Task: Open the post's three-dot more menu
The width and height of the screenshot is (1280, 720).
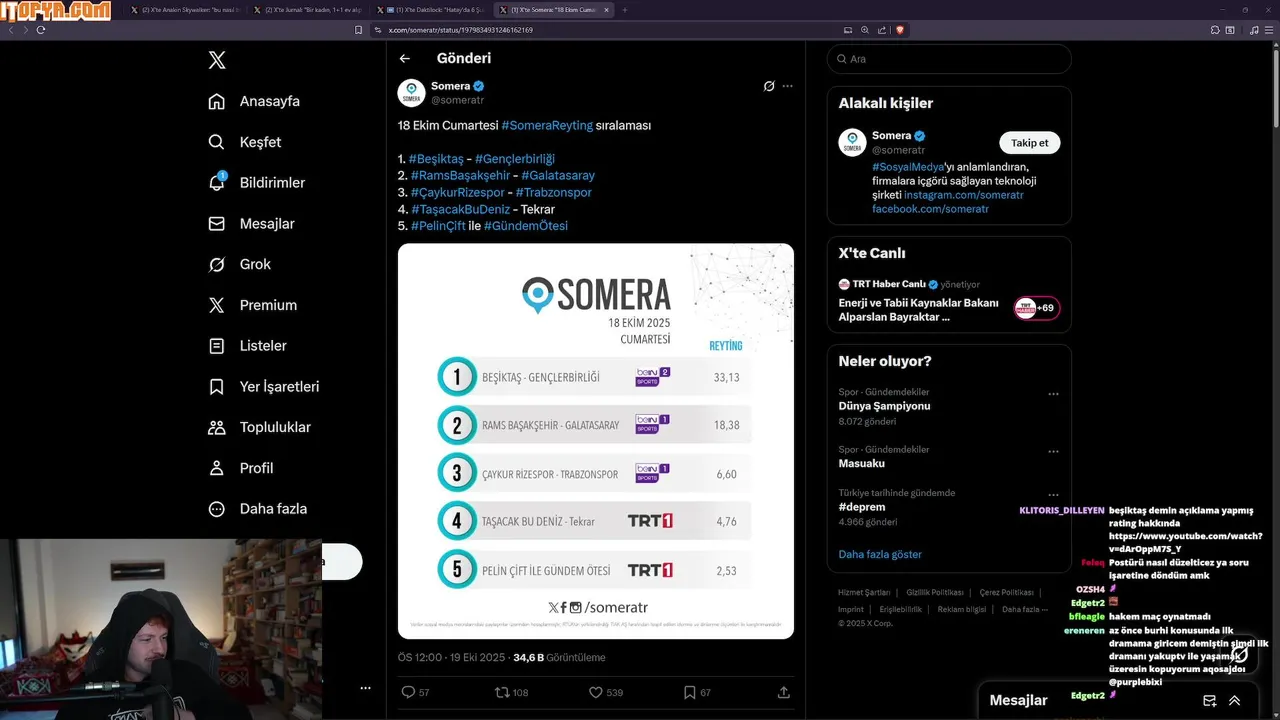Action: (787, 86)
